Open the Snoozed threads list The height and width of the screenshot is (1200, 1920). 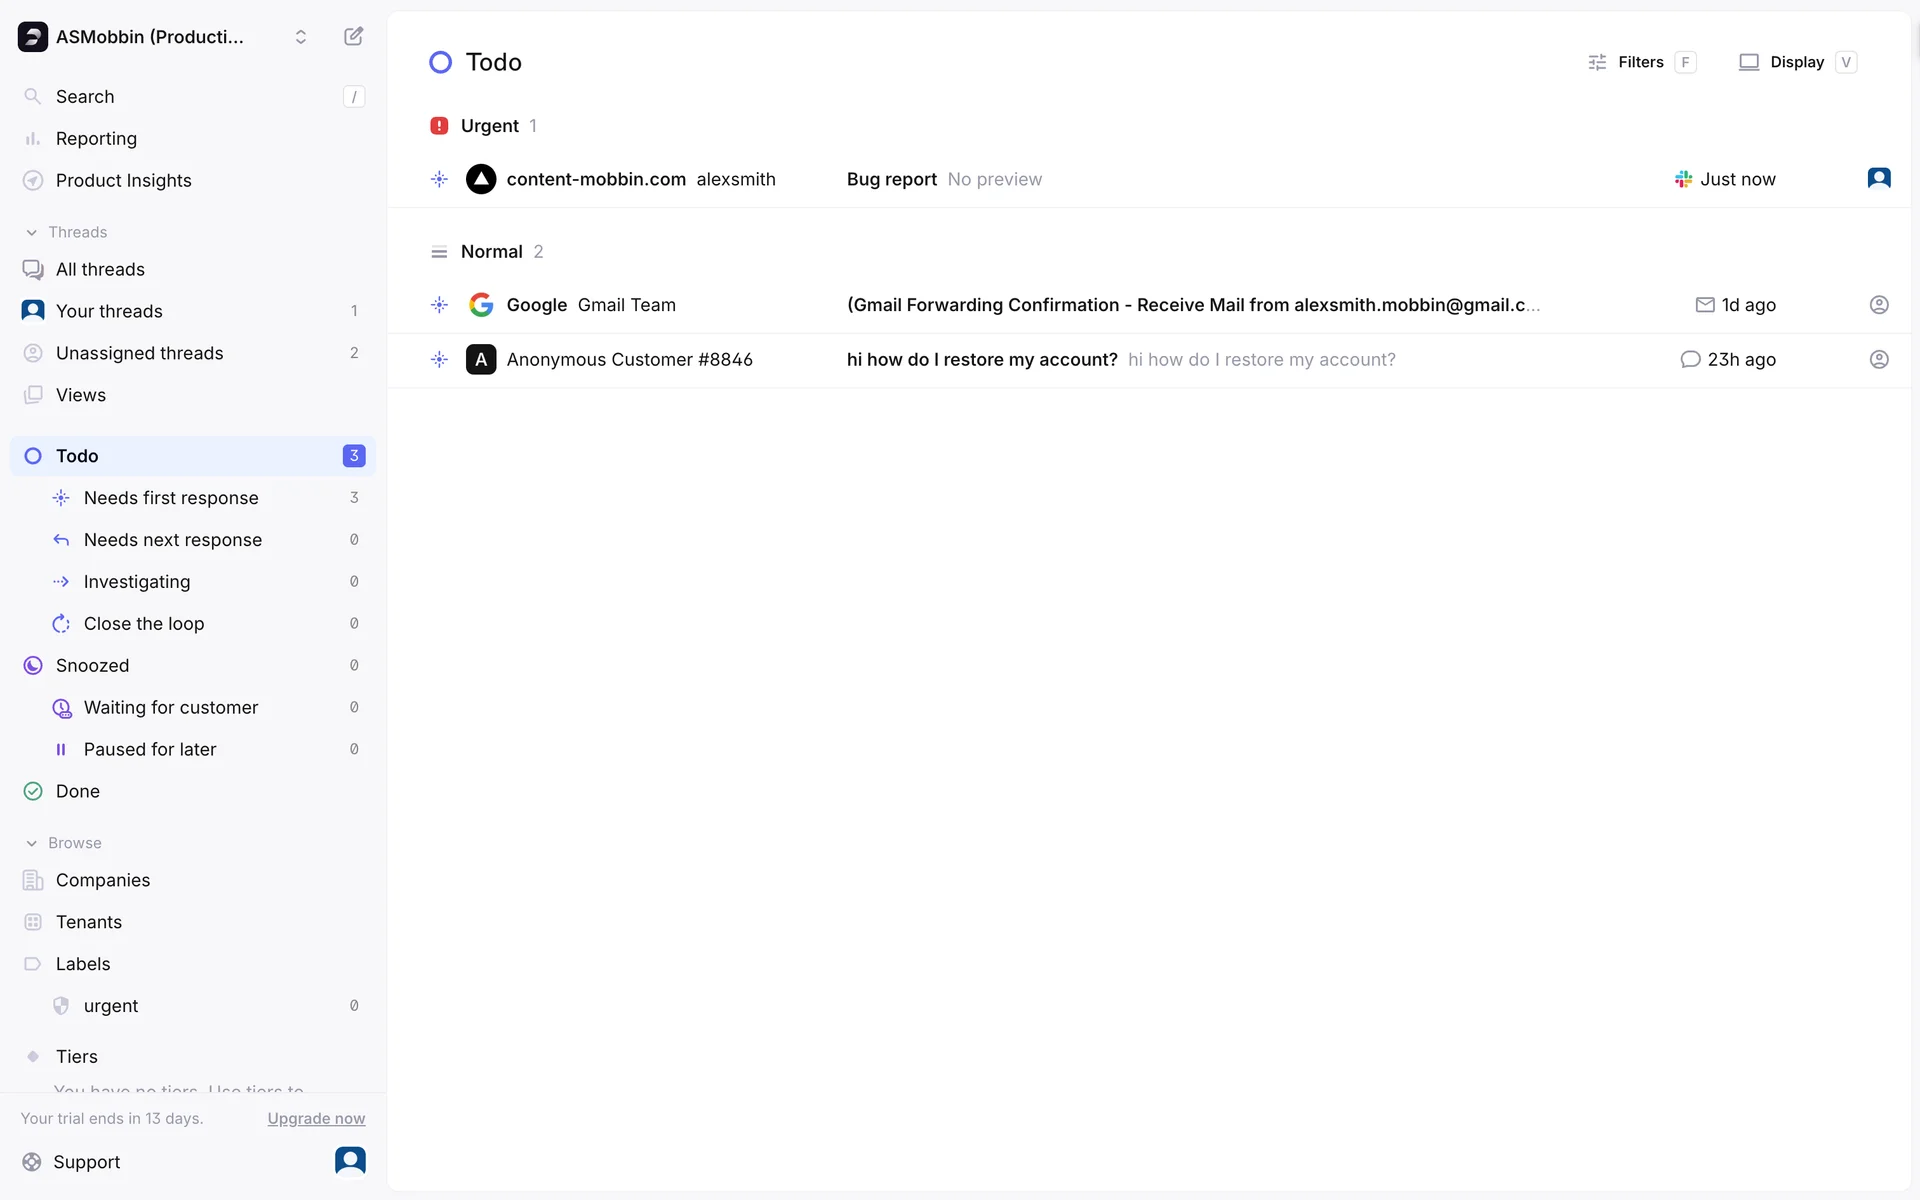92,665
